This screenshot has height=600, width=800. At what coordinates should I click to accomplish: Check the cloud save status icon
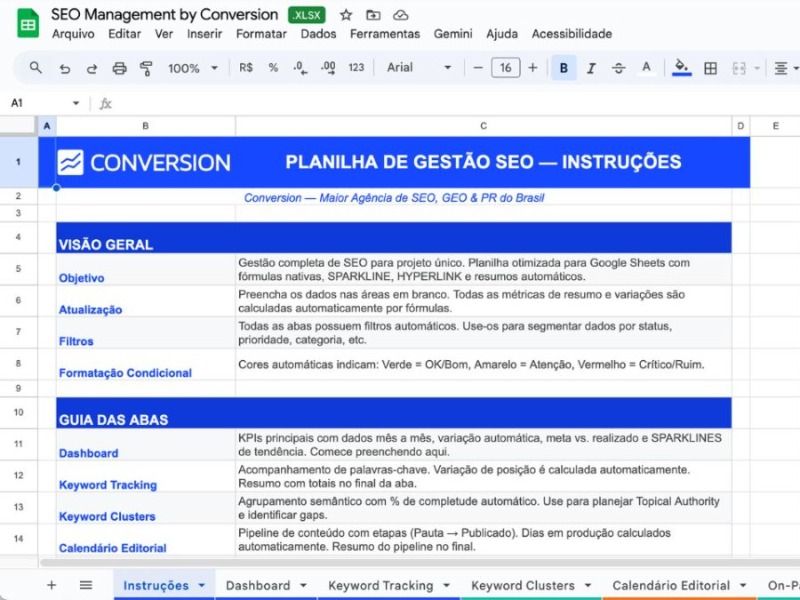click(x=401, y=15)
